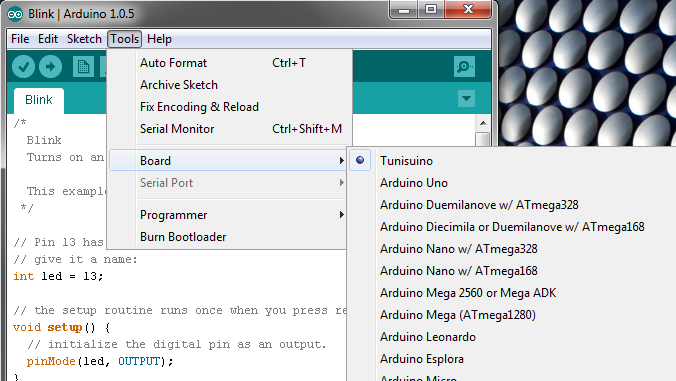Click the 'void setup() {' code line

(x=61, y=328)
